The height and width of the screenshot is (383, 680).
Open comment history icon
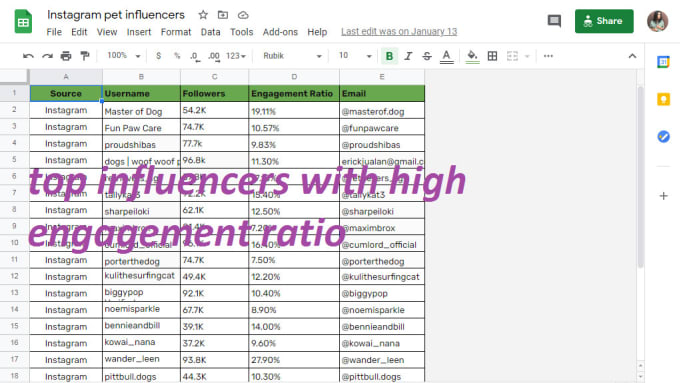554,21
